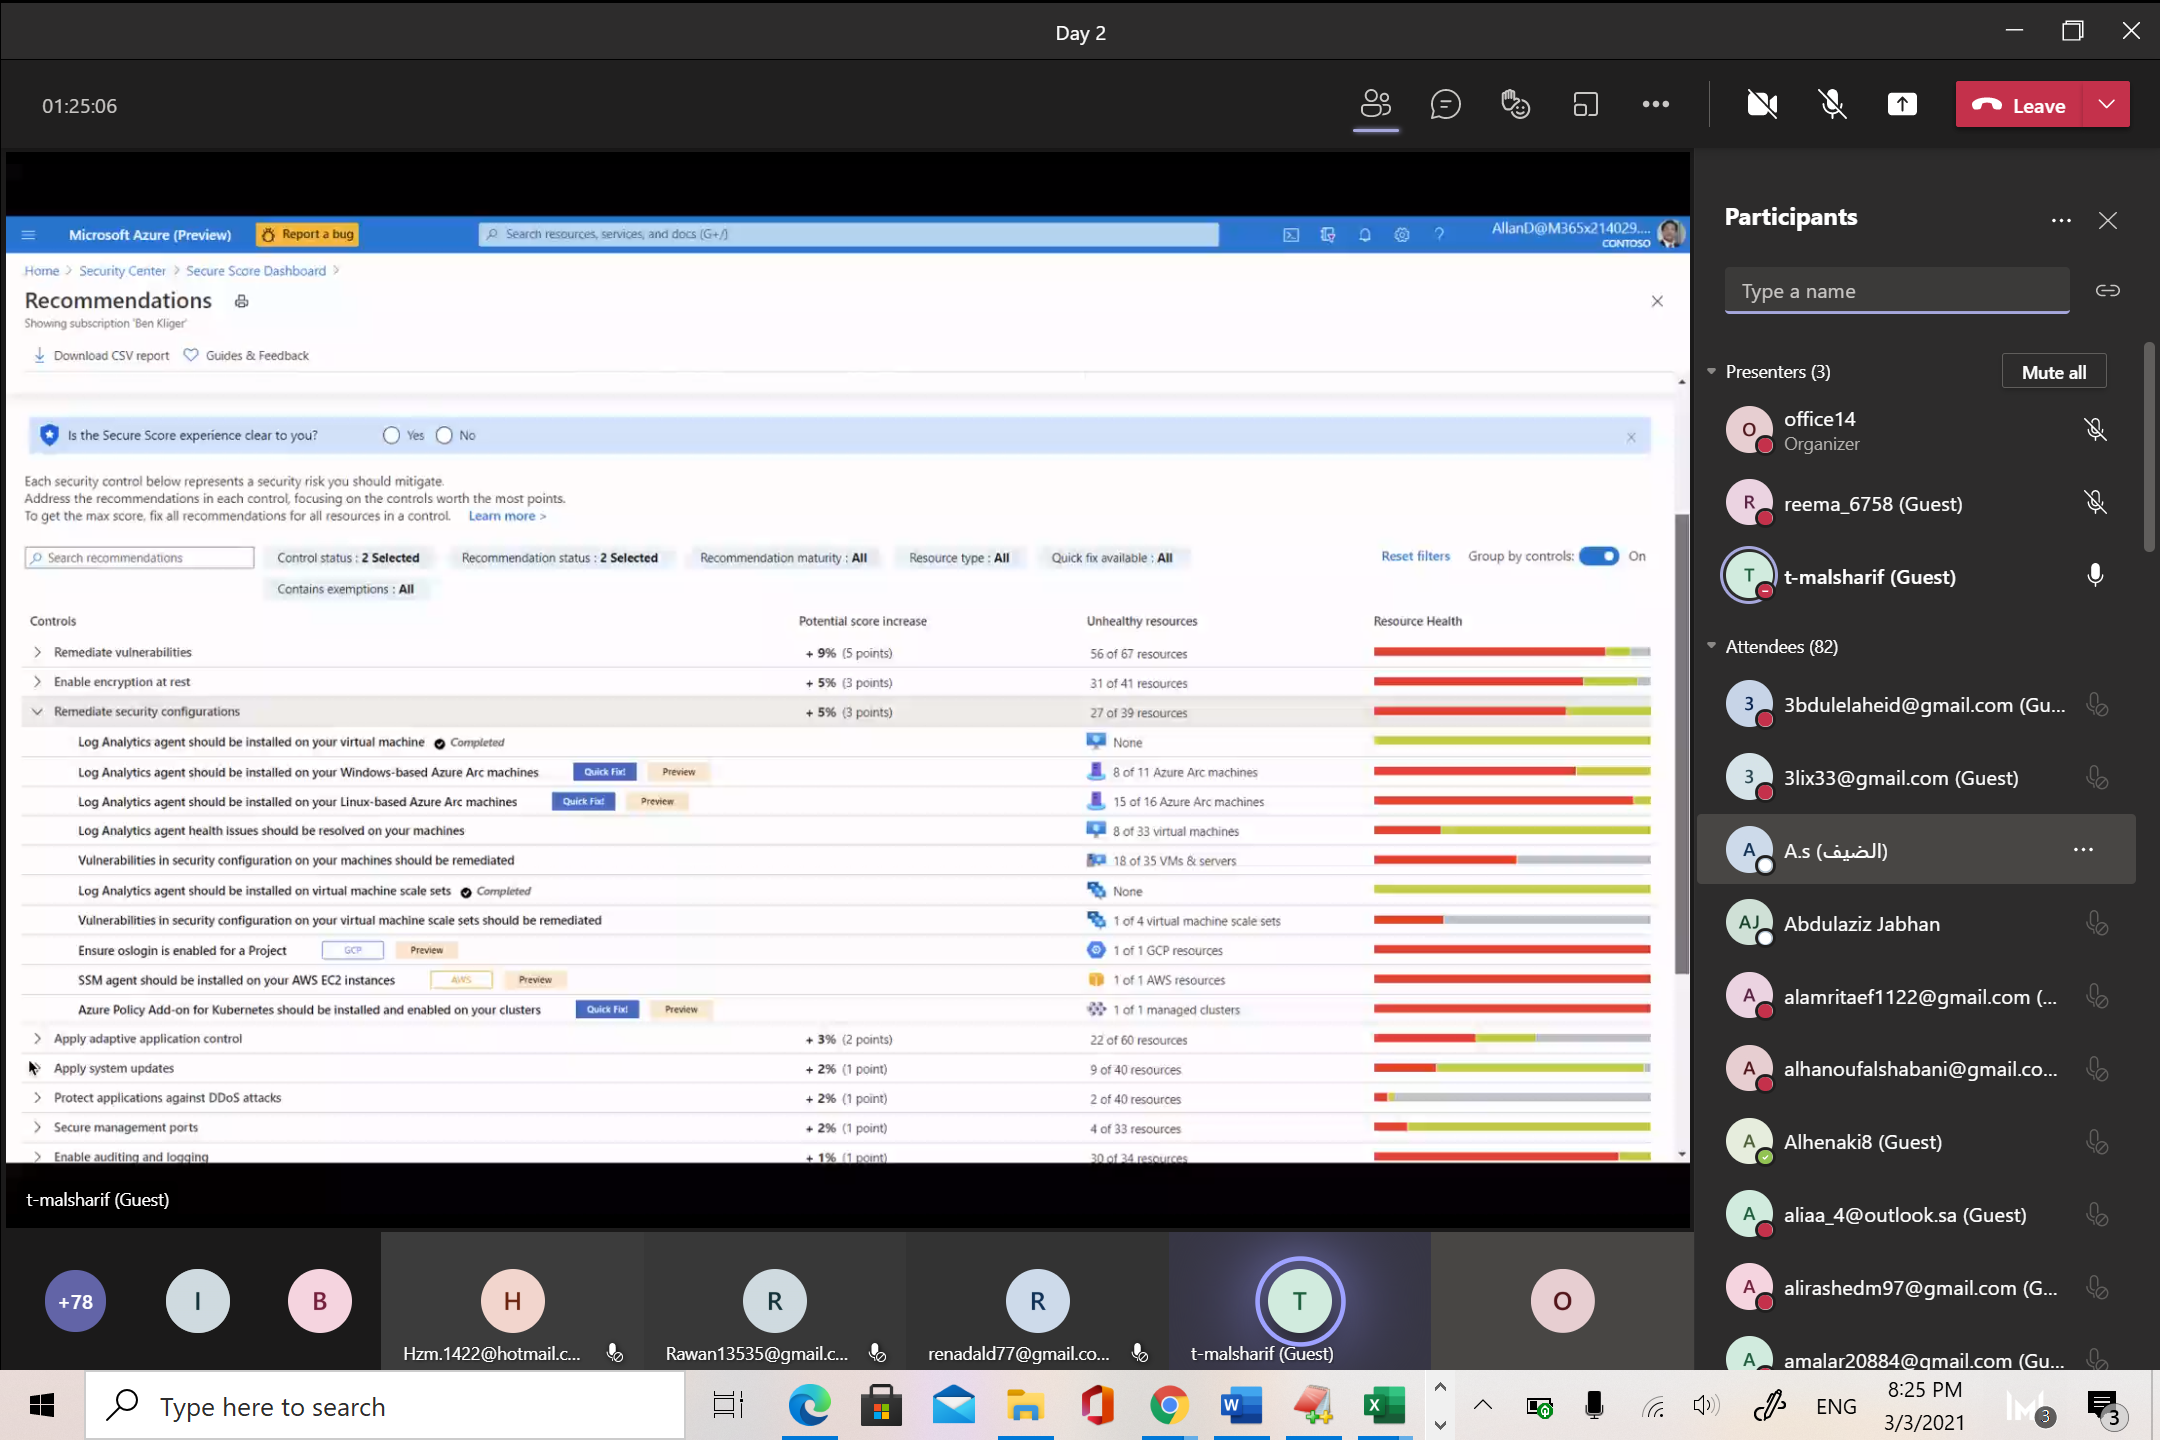Unmute the microphone toggle
The width and height of the screenshot is (2160, 1440).
pos(1831,105)
